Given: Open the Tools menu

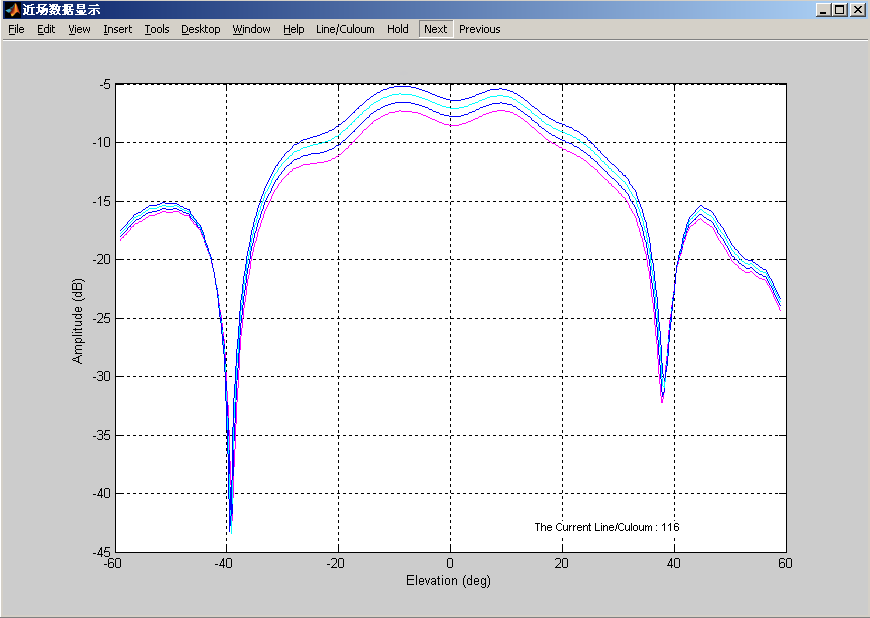Looking at the screenshot, I should click(157, 29).
